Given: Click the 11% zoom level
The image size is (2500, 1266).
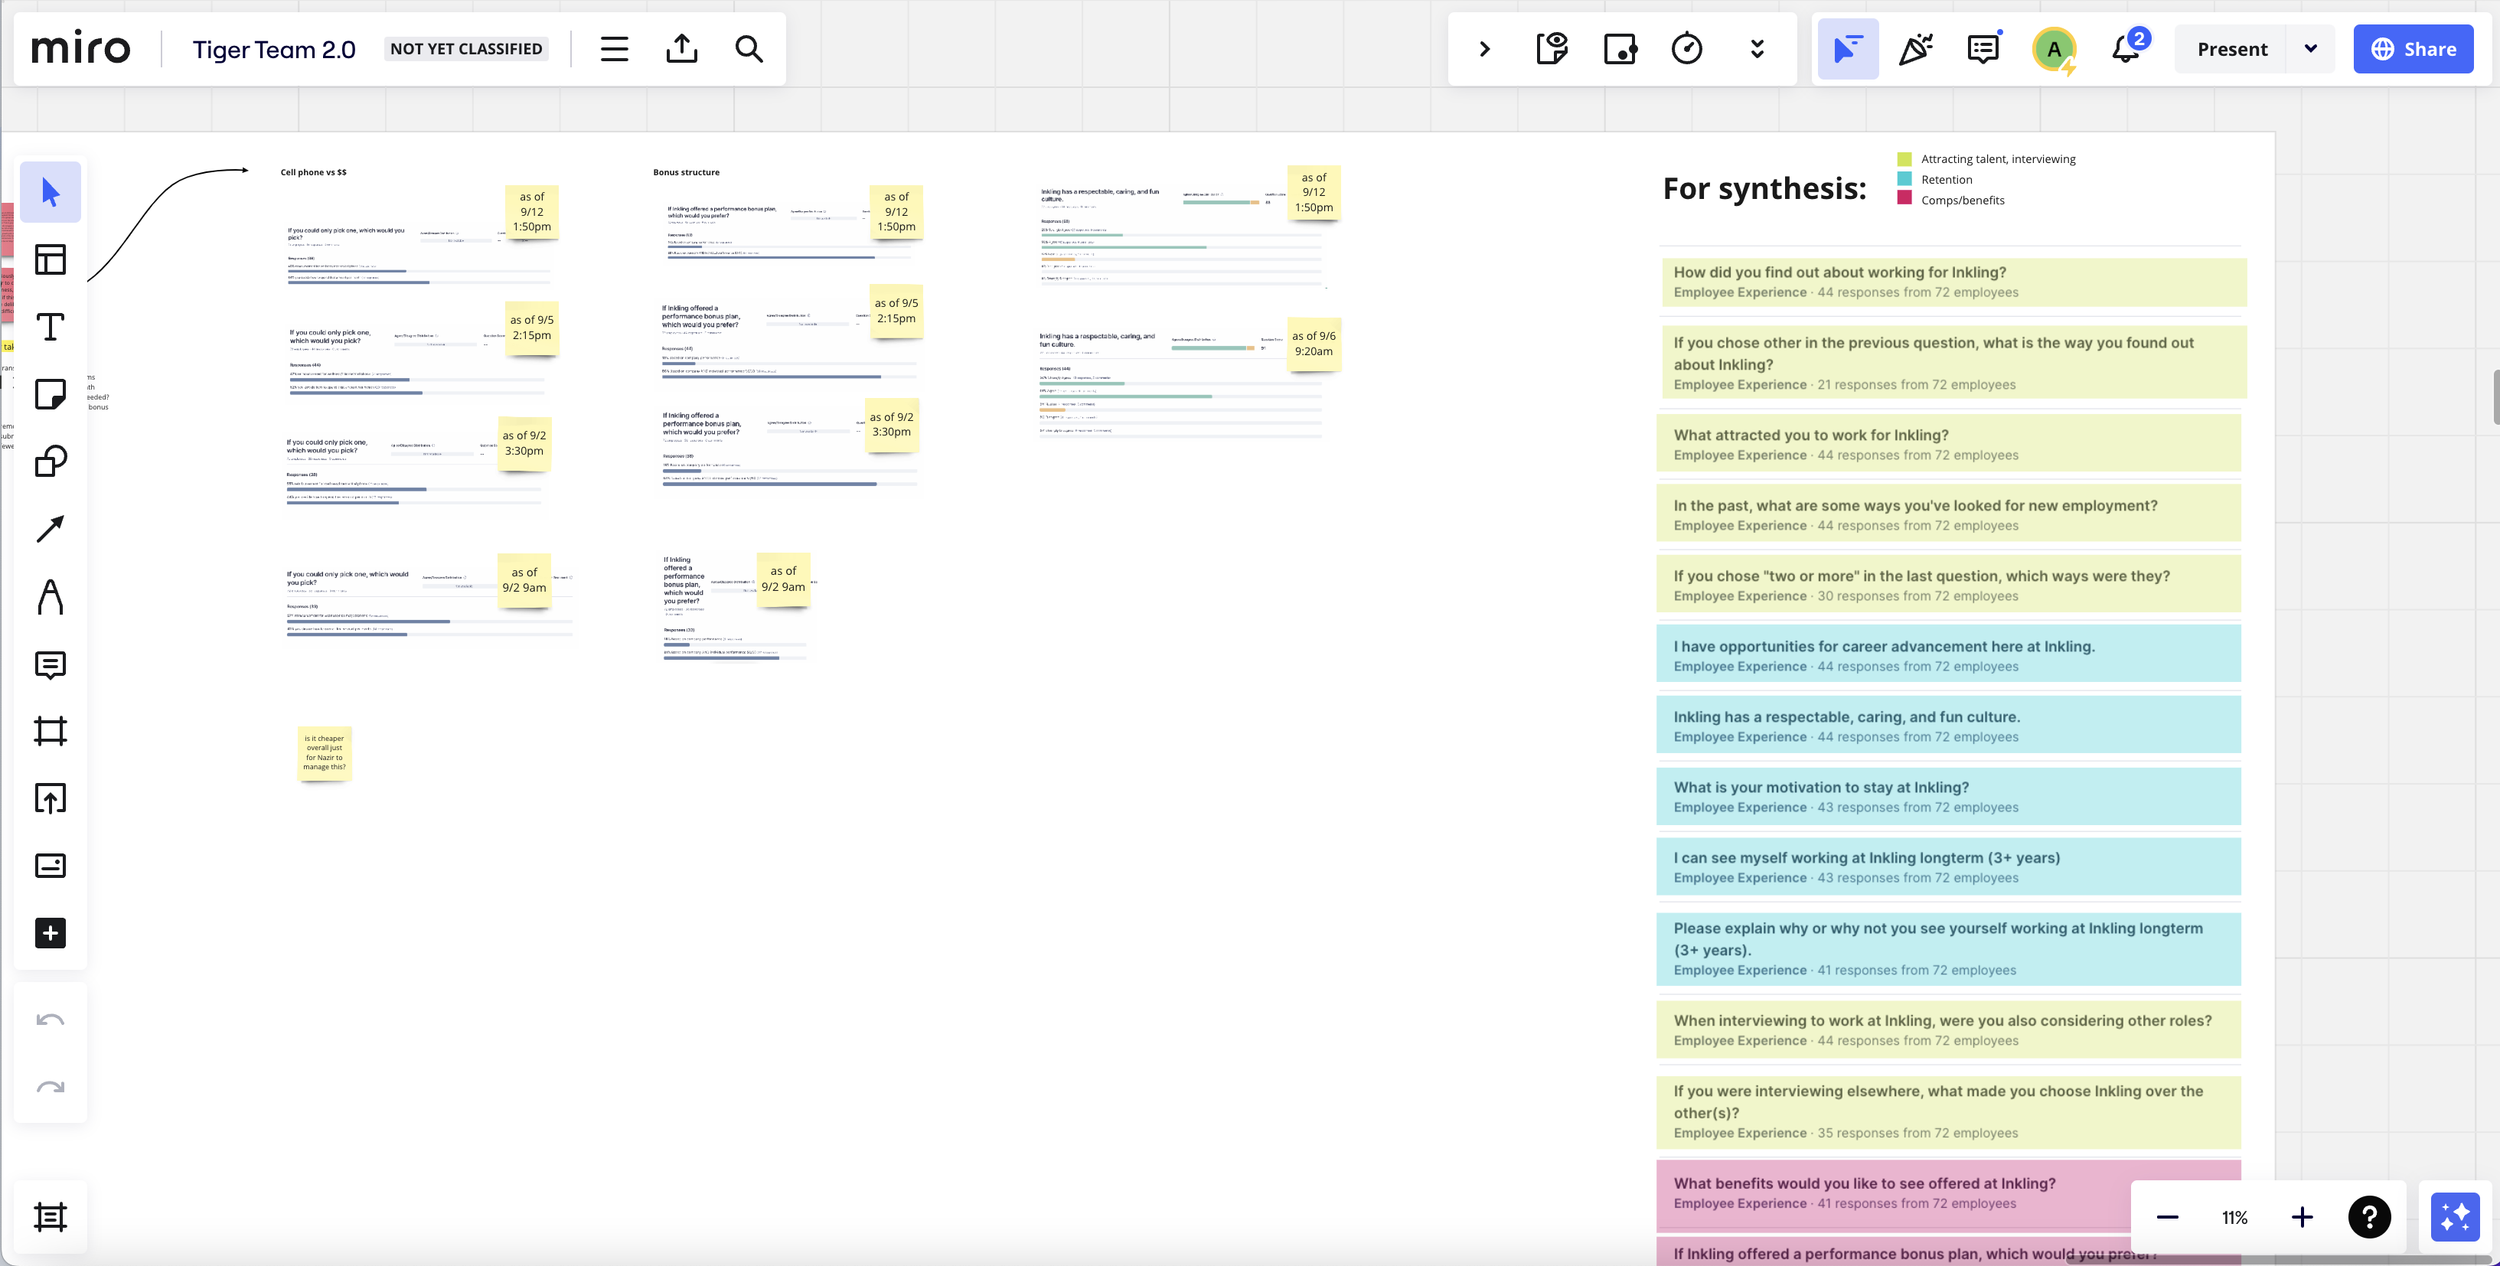Looking at the screenshot, I should [x=2235, y=1218].
